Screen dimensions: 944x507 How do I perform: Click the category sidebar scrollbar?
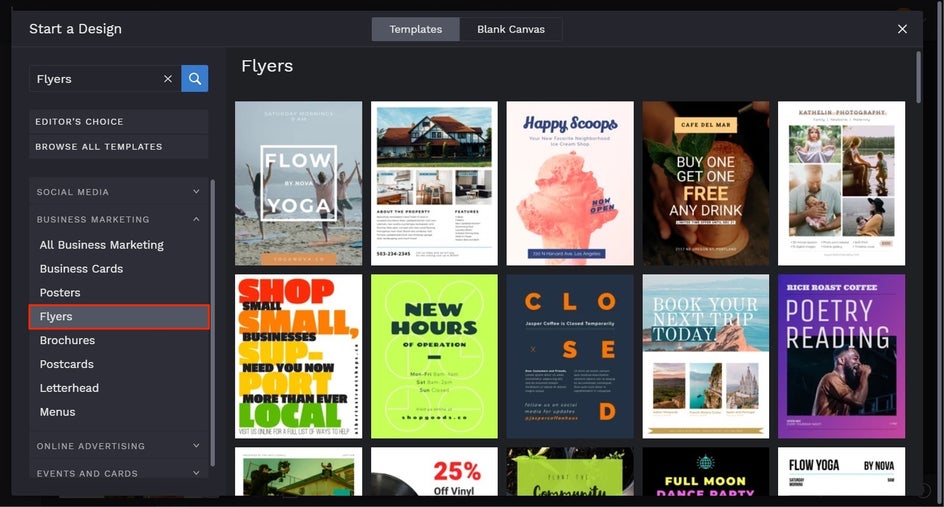click(213, 323)
